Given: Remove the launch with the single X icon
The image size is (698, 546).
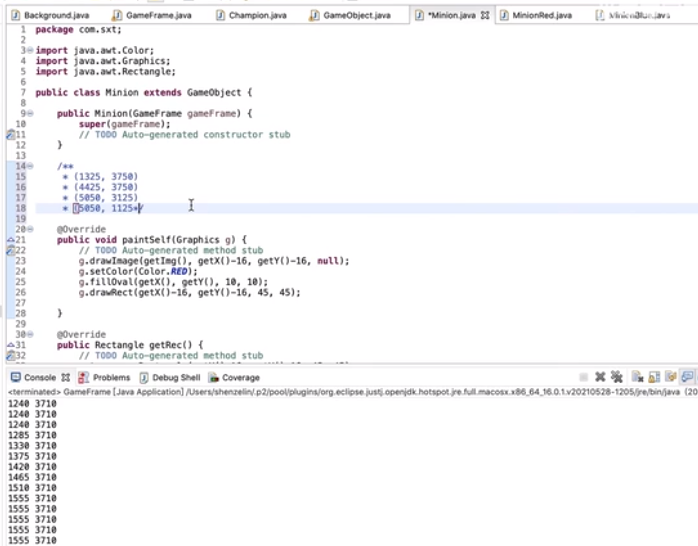Looking at the screenshot, I should coord(600,377).
